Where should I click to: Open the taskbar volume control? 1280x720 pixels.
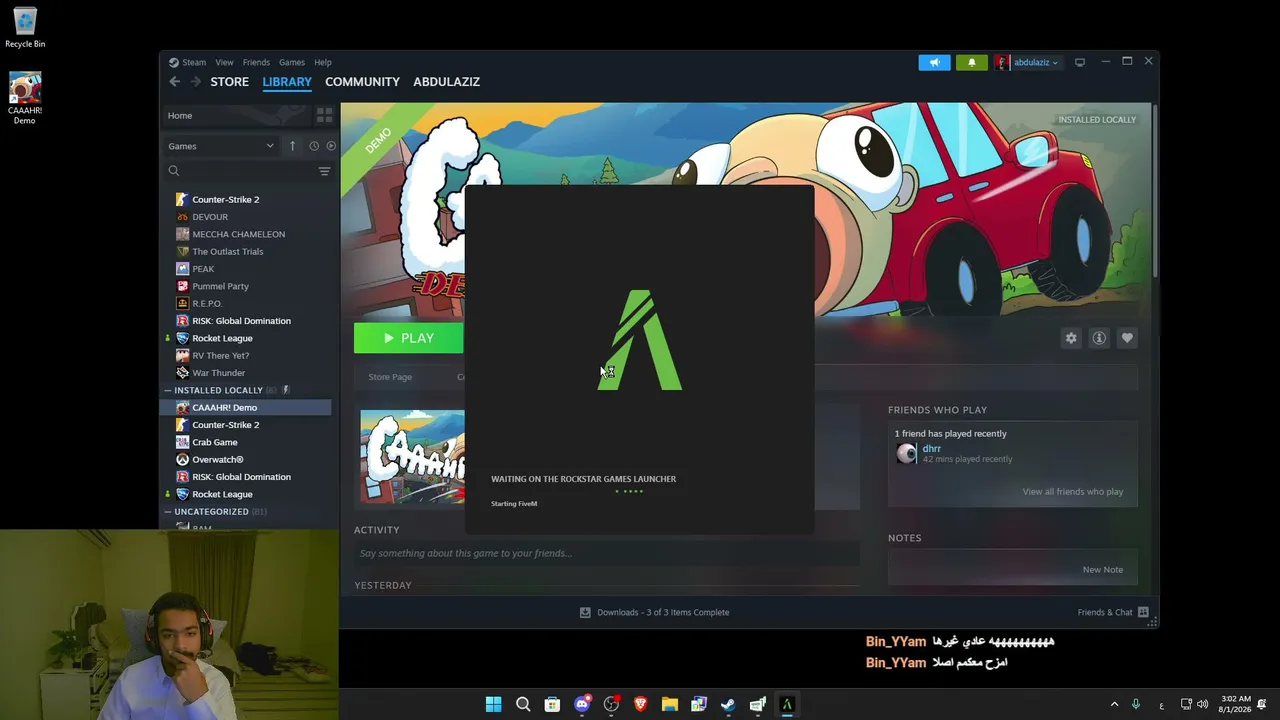pyautogui.click(x=1202, y=704)
